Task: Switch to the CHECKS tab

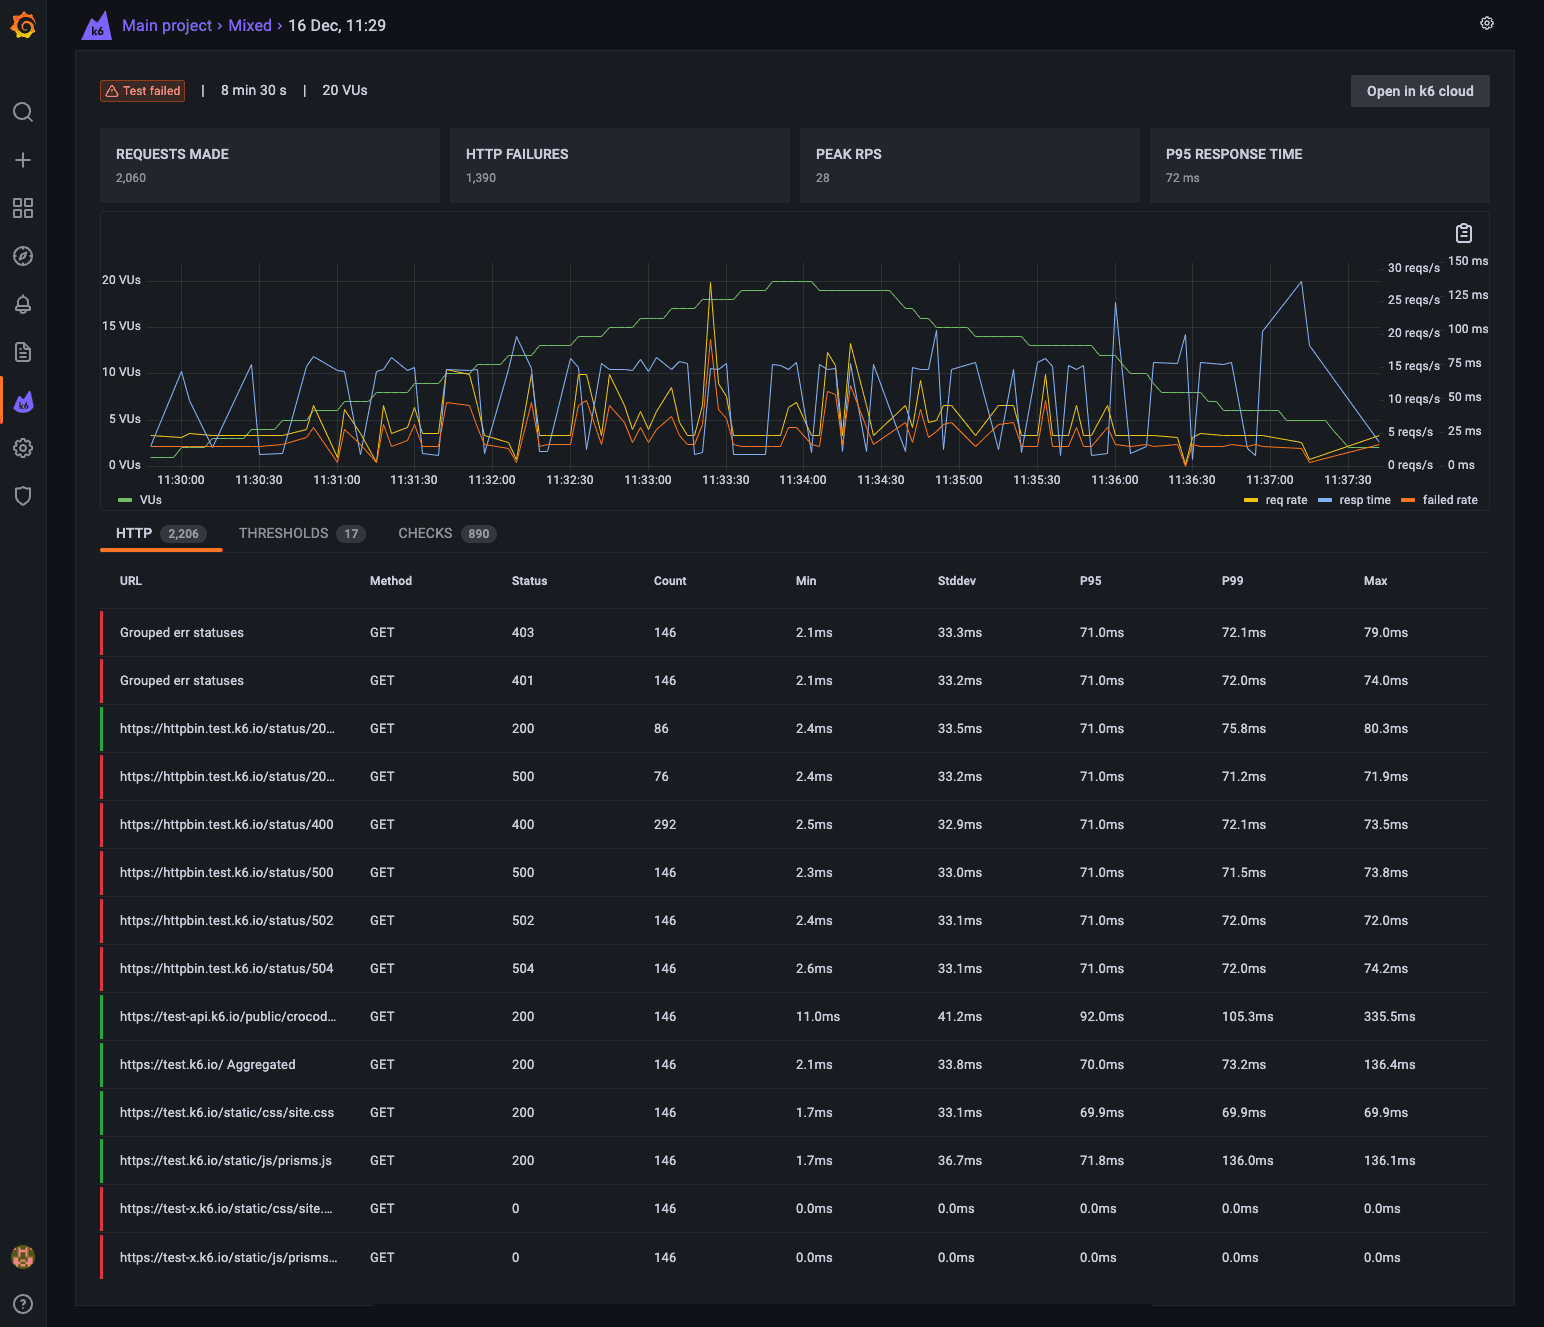Action: (446, 534)
